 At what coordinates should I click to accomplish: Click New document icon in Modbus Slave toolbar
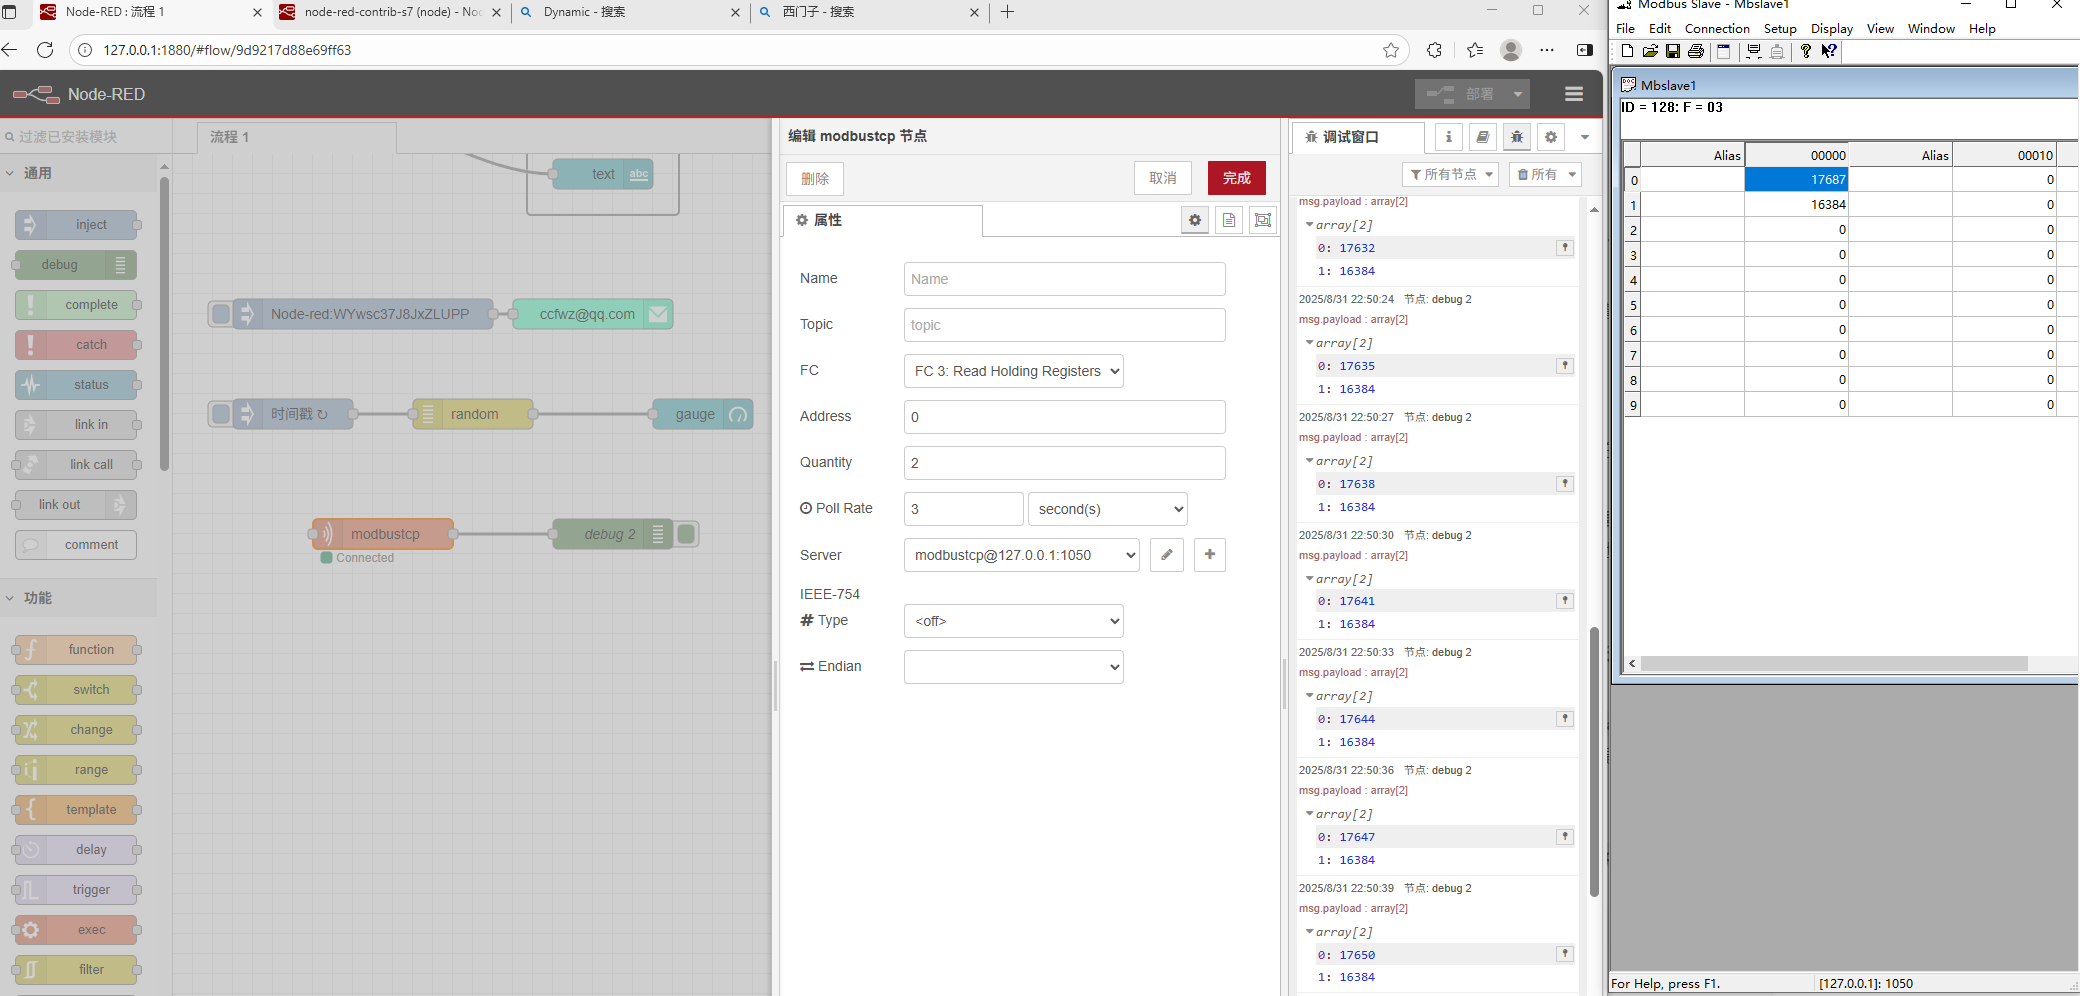[x=1627, y=51]
